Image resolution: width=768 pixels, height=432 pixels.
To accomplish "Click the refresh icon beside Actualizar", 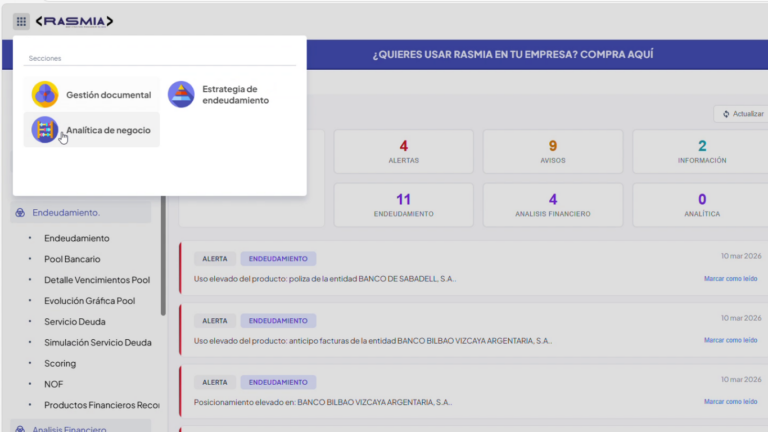I will (x=726, y=114).
